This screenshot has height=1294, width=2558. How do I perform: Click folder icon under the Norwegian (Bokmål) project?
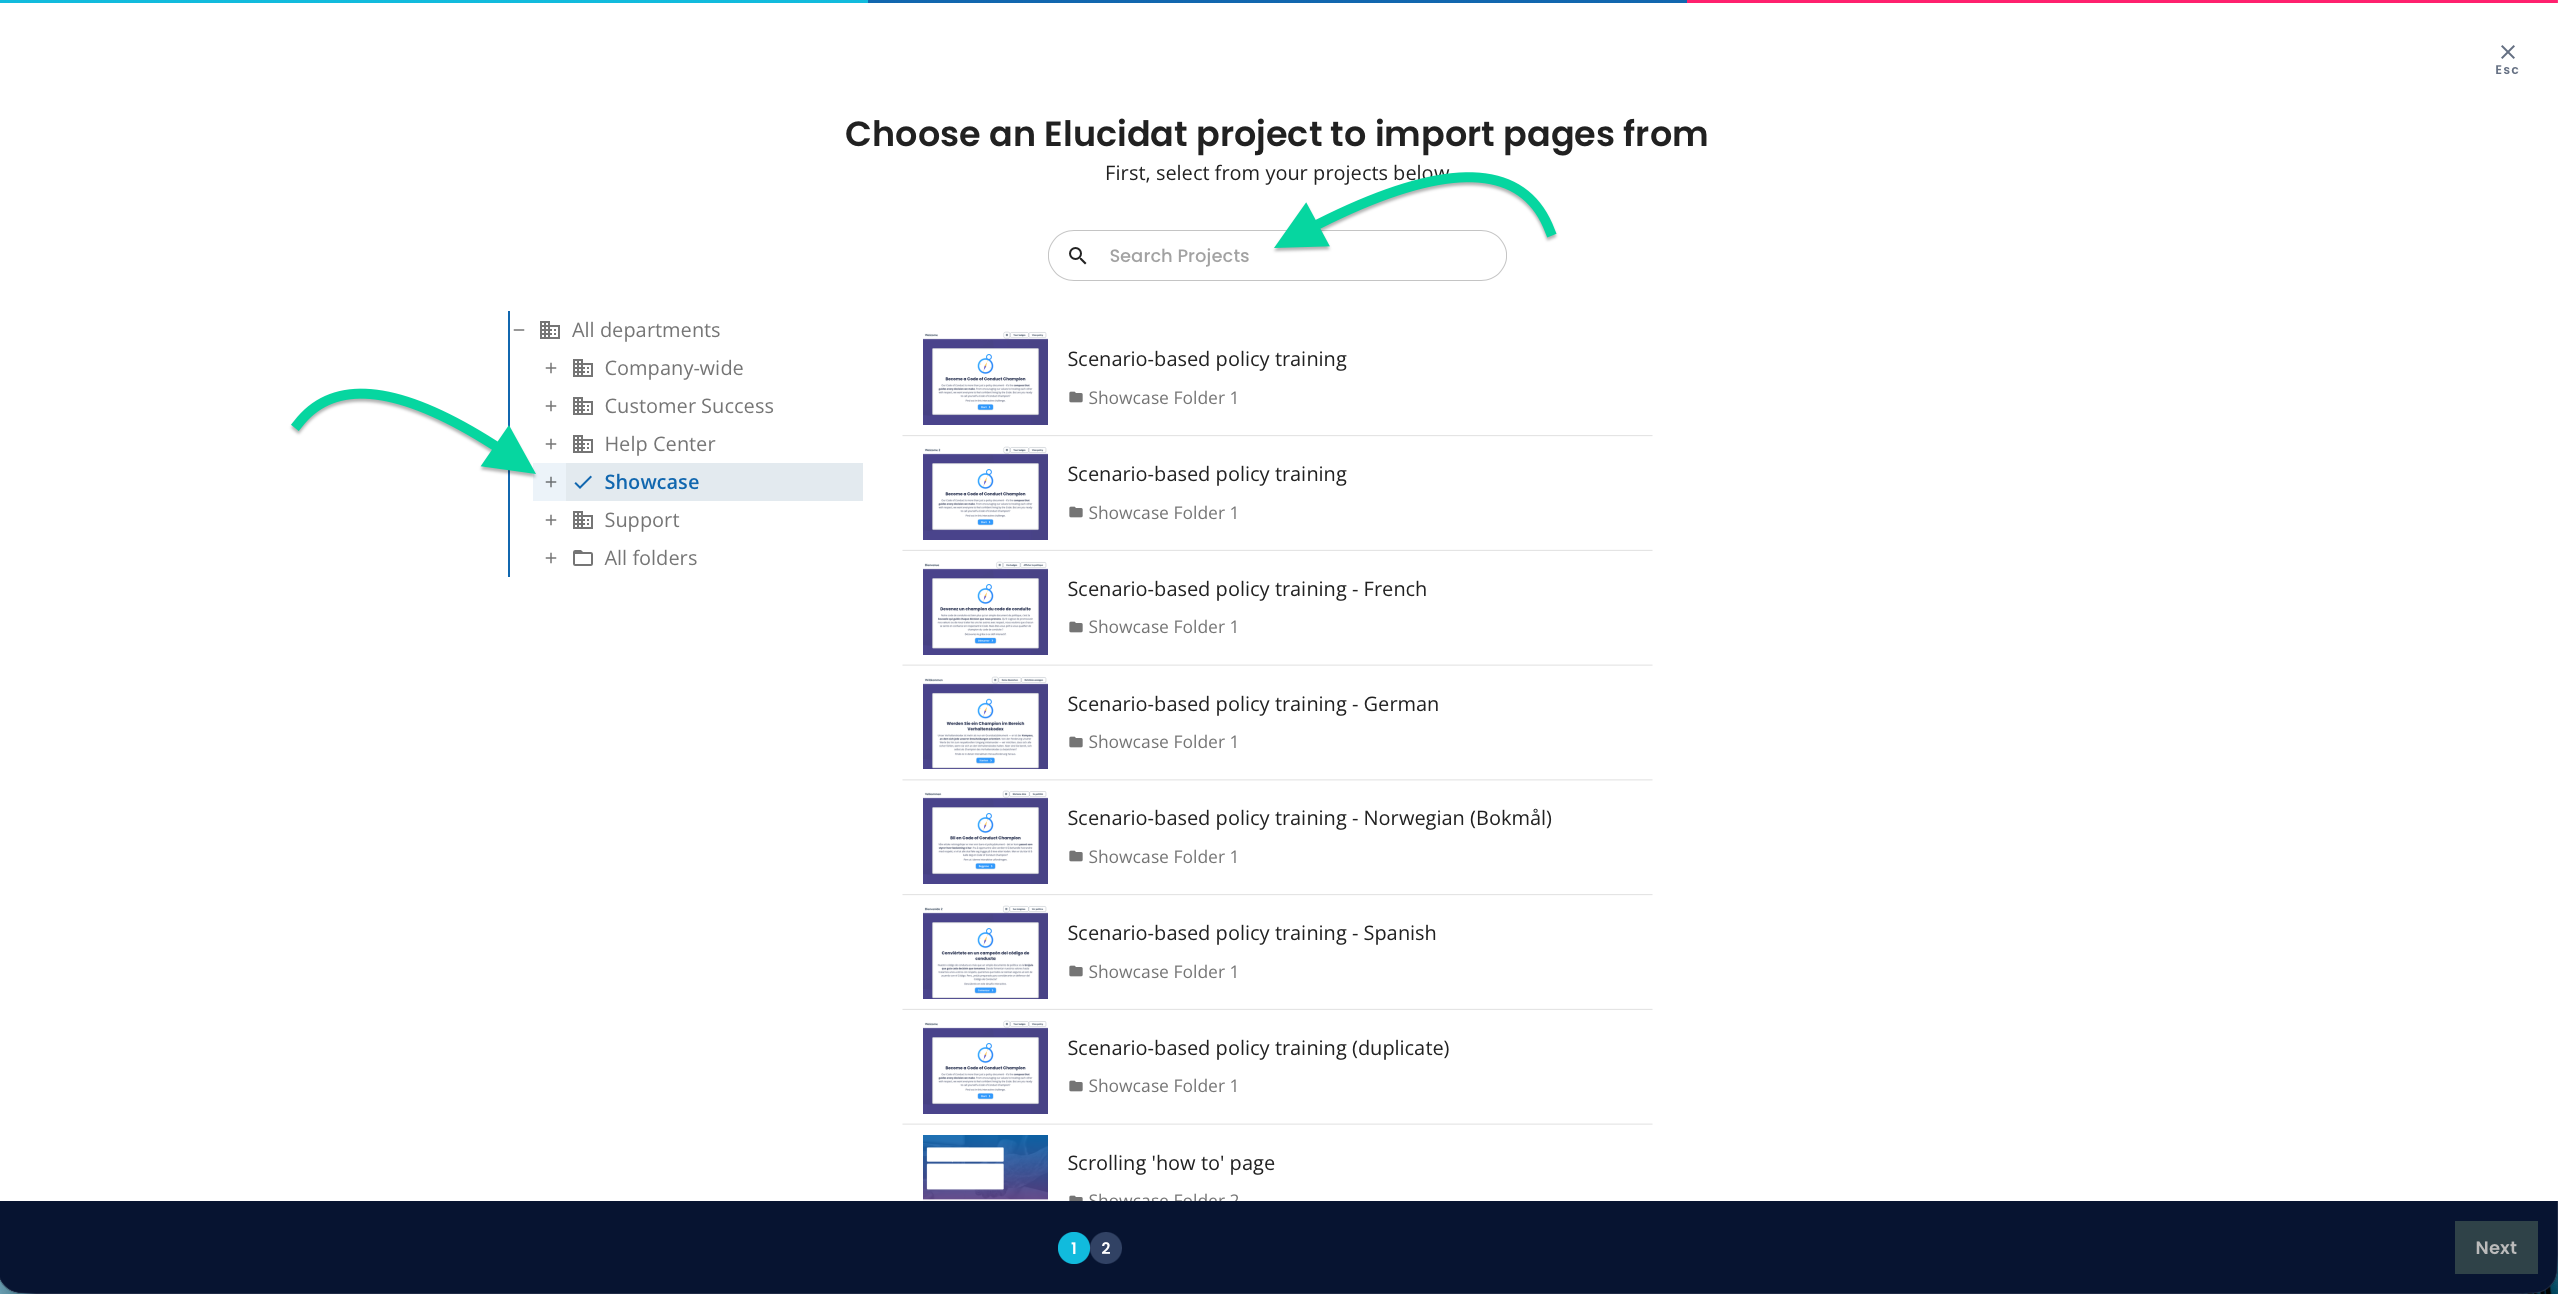point(1076,857)
